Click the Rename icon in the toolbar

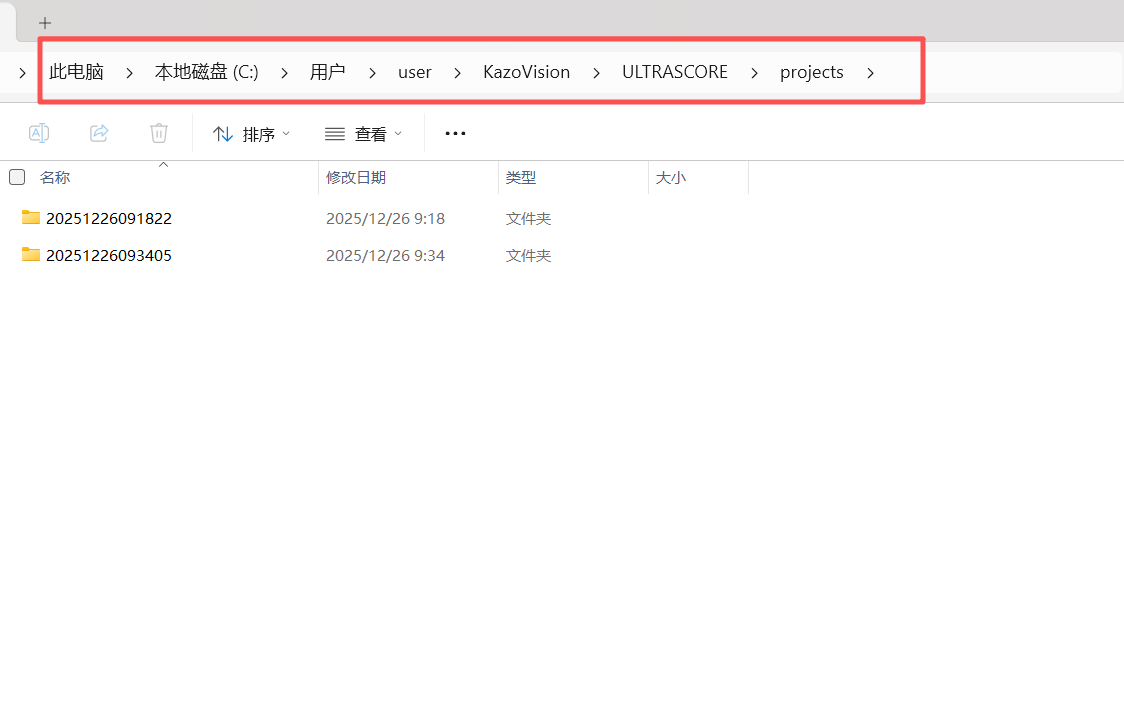39,133
